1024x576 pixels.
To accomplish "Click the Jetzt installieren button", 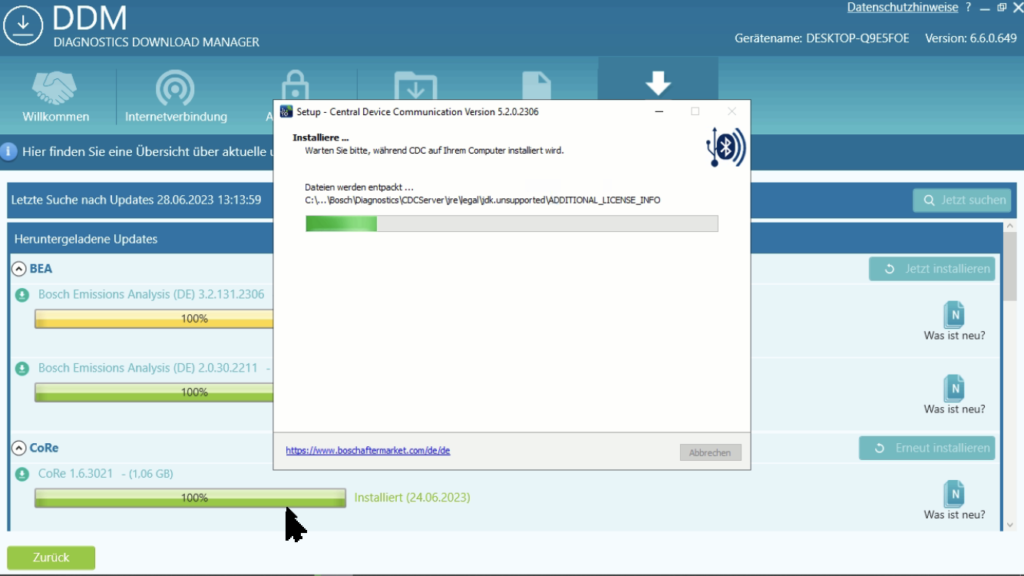I will (x=932, y=268).
